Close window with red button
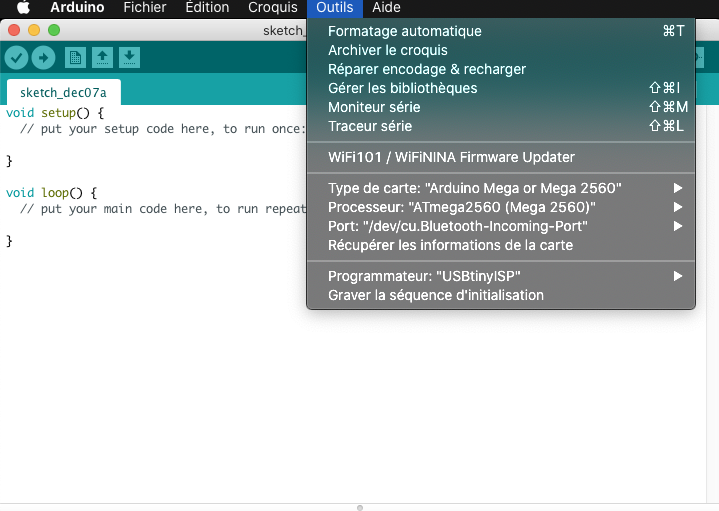 [x=14, y=30]
